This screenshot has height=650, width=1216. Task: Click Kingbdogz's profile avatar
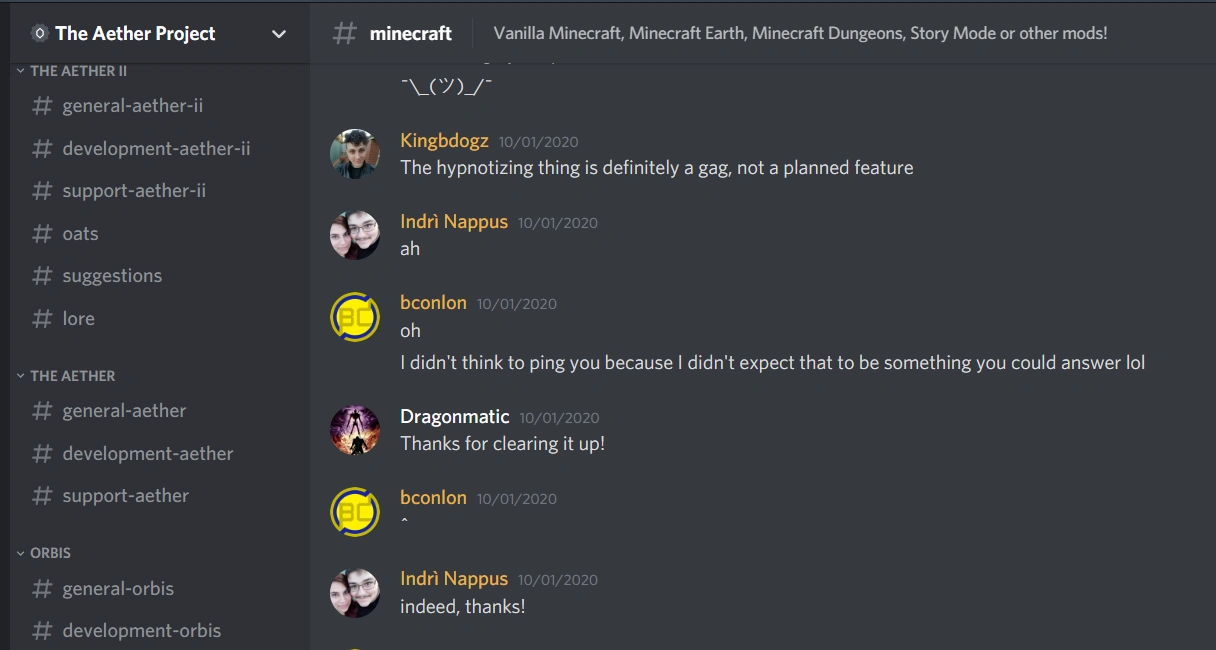pyautogui.click(x=355, y=154)
